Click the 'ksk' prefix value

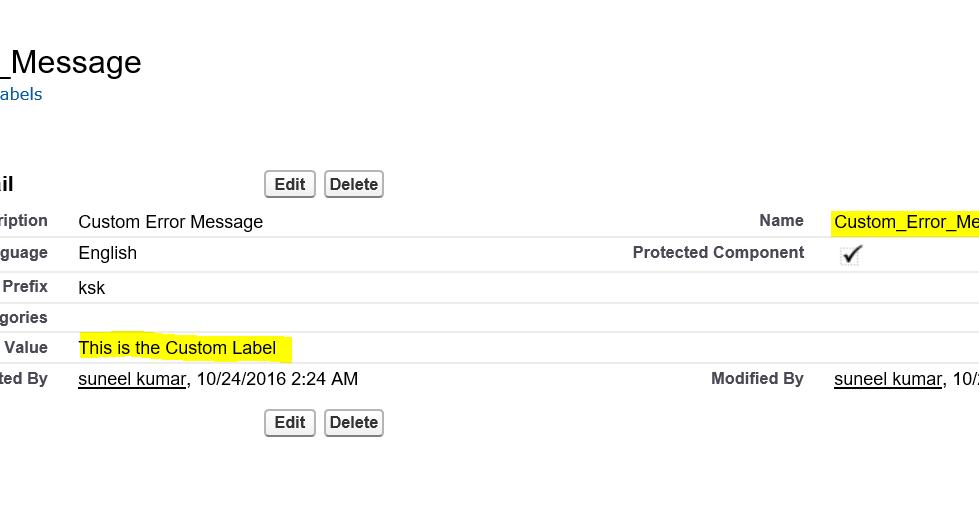click(91, 288)
